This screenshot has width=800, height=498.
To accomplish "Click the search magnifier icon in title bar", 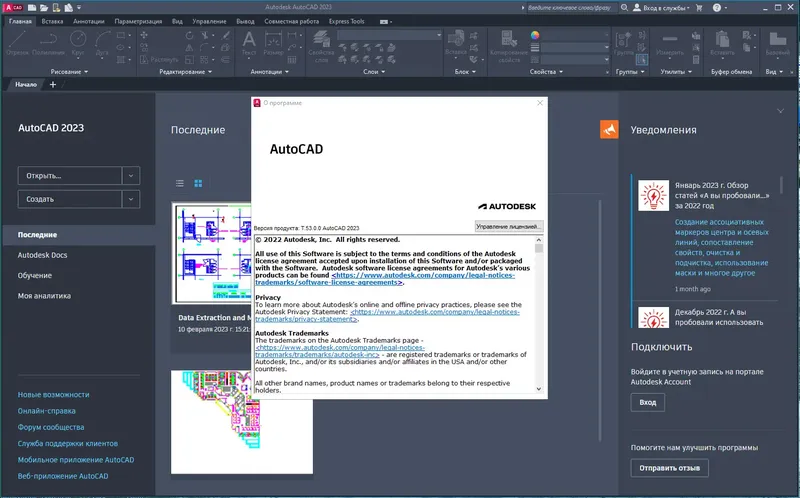I will pyautogui.click(x=624, y=8).
